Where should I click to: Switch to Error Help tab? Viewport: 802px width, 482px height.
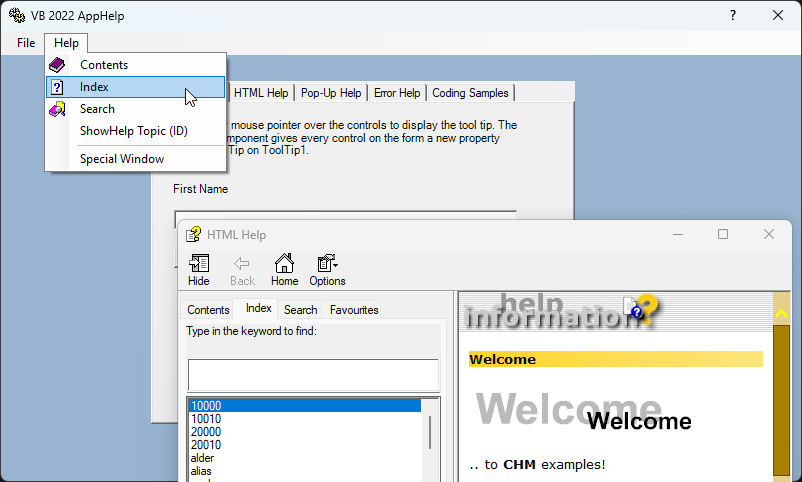click(x=397, y=93)
